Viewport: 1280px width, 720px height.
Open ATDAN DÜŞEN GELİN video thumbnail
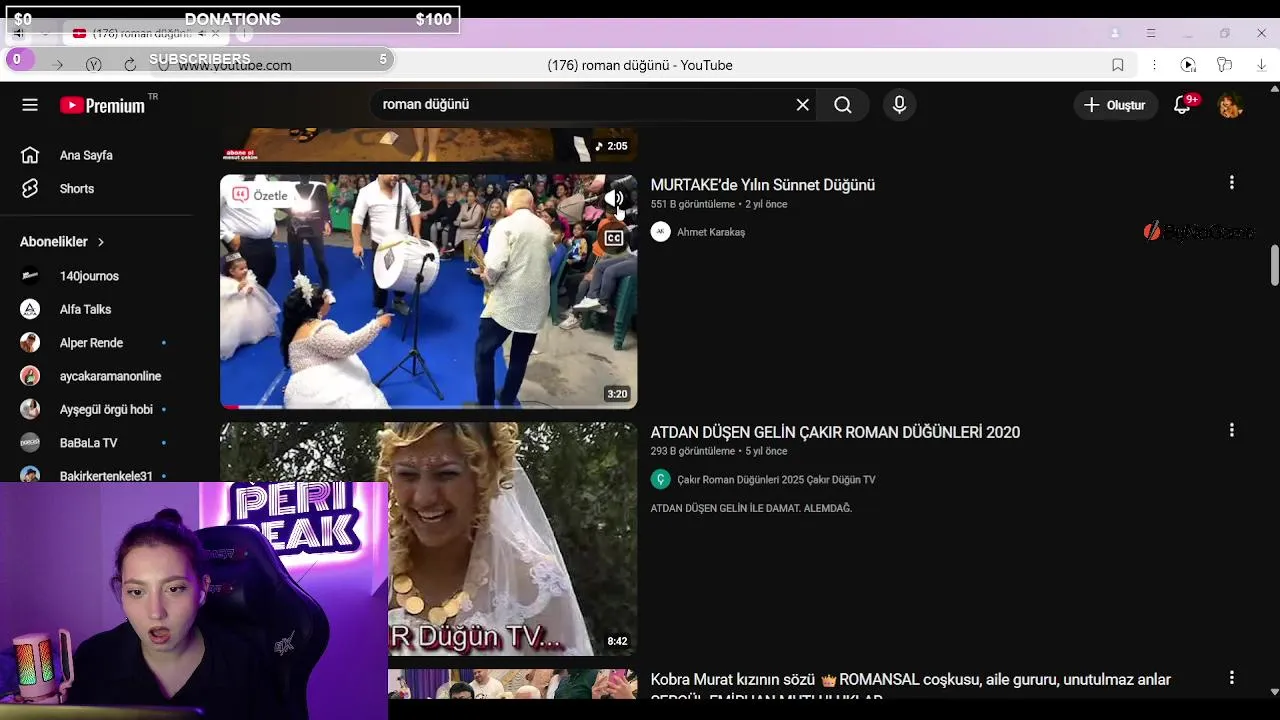point(428,538)
